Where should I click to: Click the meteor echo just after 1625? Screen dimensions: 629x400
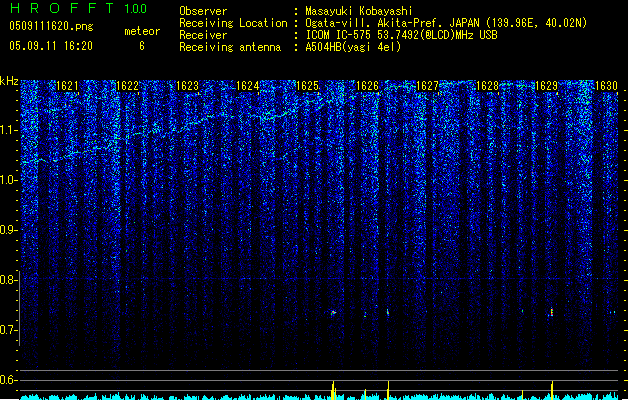pos(333,313)
